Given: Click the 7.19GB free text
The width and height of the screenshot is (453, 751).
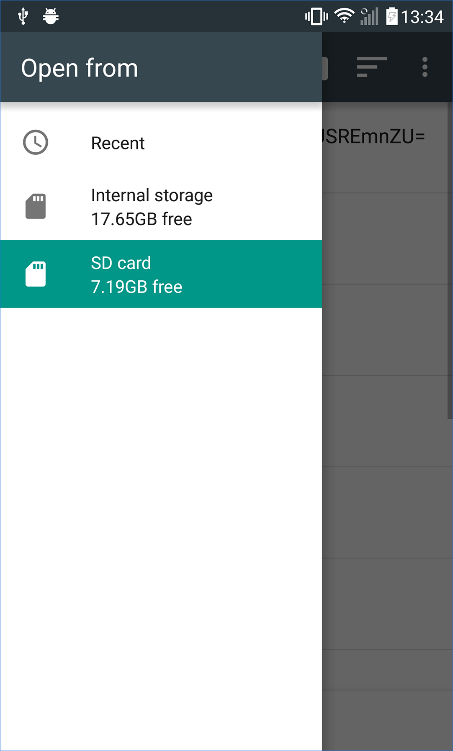Looking at the screenshot, I should pos(136,287).
